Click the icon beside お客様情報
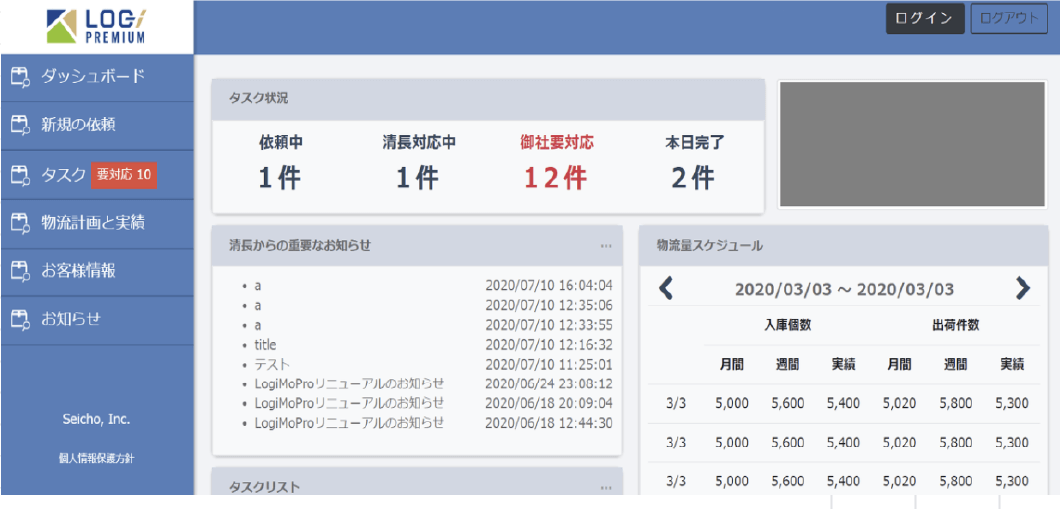Viewport: 1062px width, 510px height. [x=21, y=271]
